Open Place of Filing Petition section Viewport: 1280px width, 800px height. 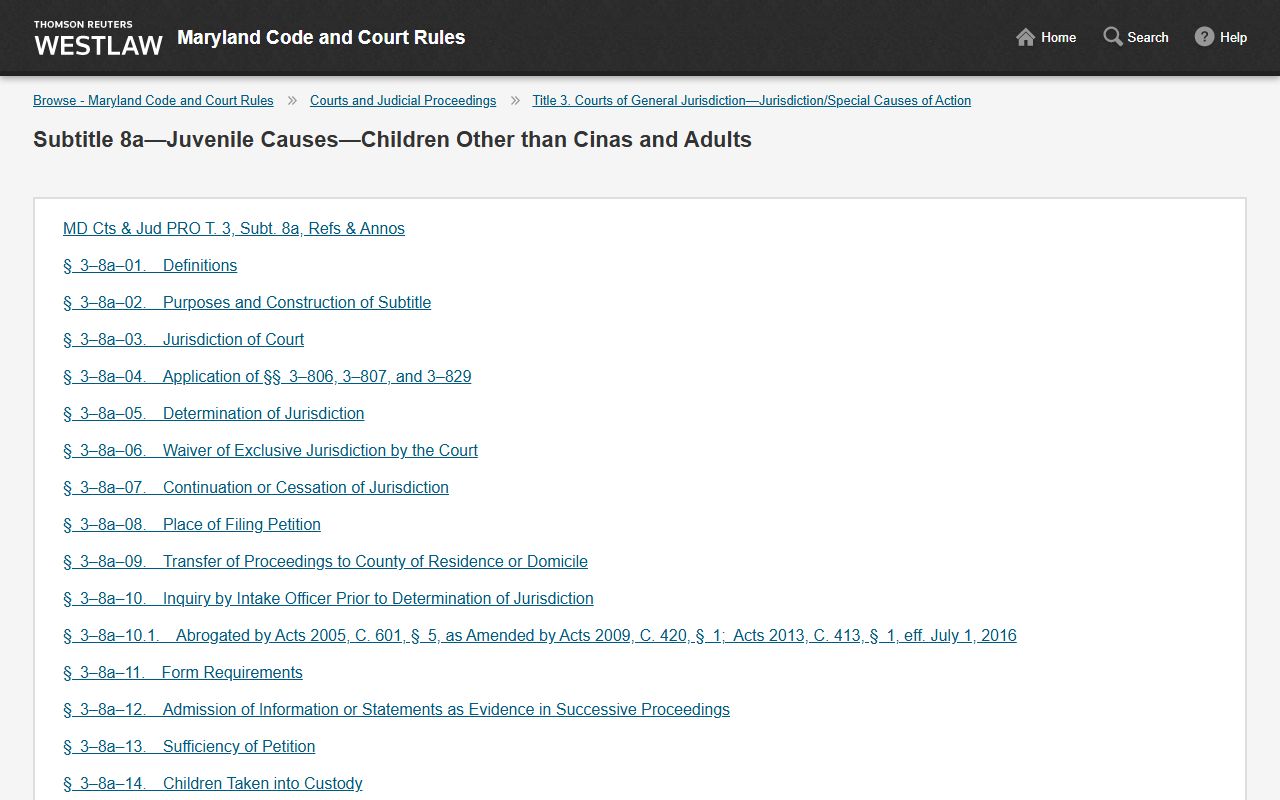coord(192,524)
